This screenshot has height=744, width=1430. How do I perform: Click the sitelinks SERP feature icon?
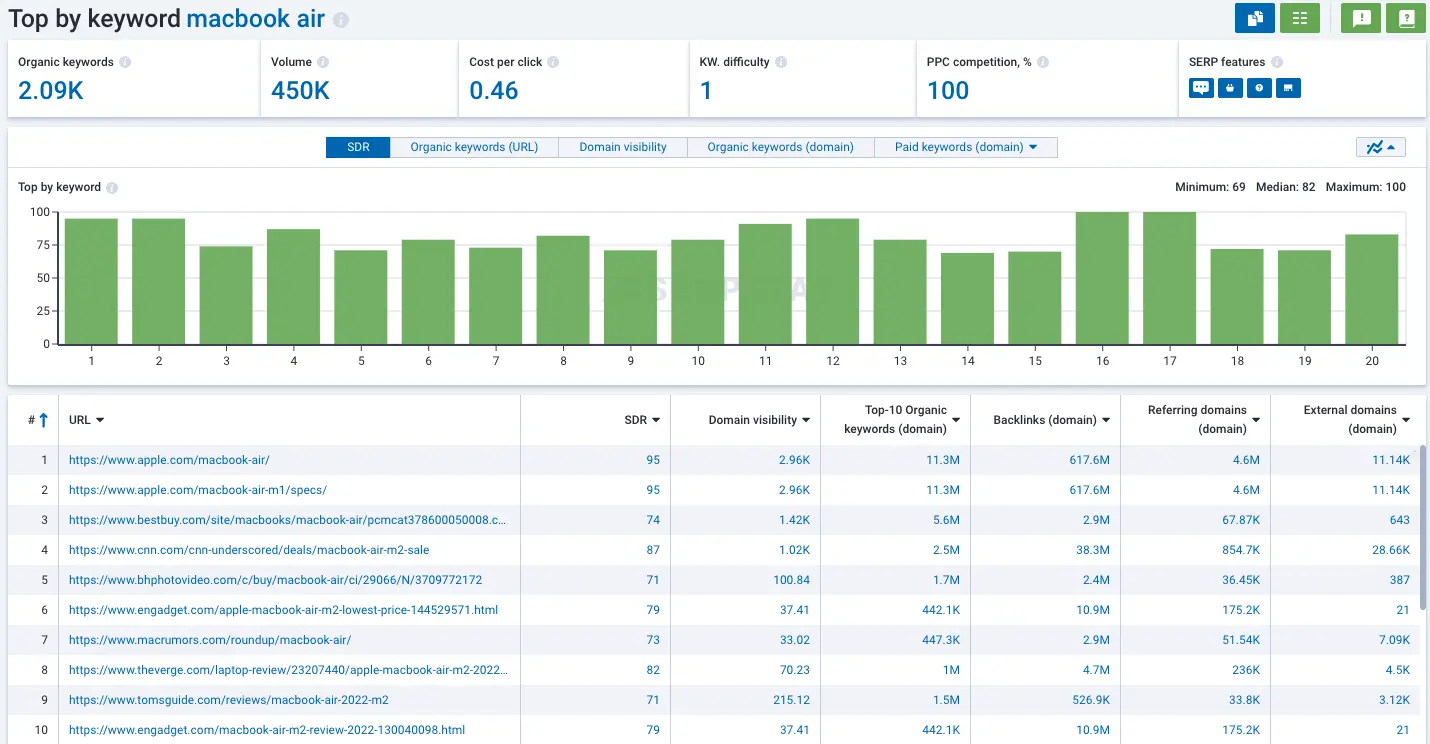(x=1288, y=87)
